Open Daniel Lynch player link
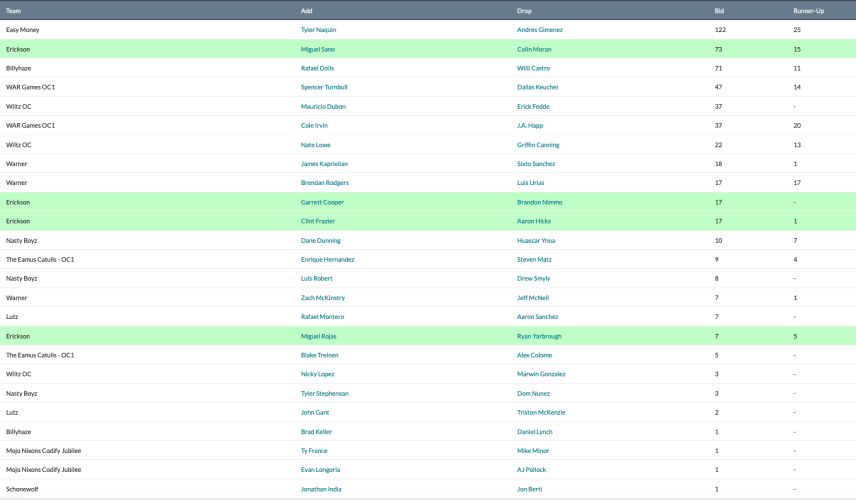856x500 pixels. (534, 432)
